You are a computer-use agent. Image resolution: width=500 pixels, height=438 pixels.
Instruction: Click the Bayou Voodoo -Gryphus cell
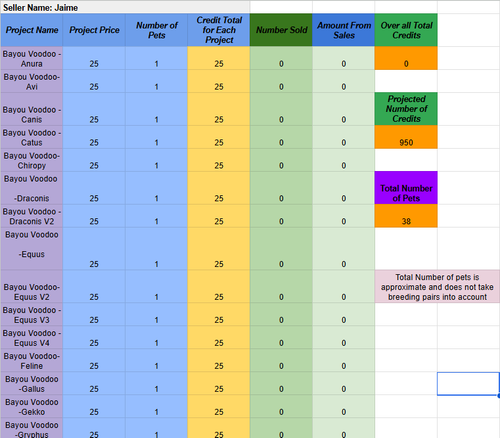point(32,428)
